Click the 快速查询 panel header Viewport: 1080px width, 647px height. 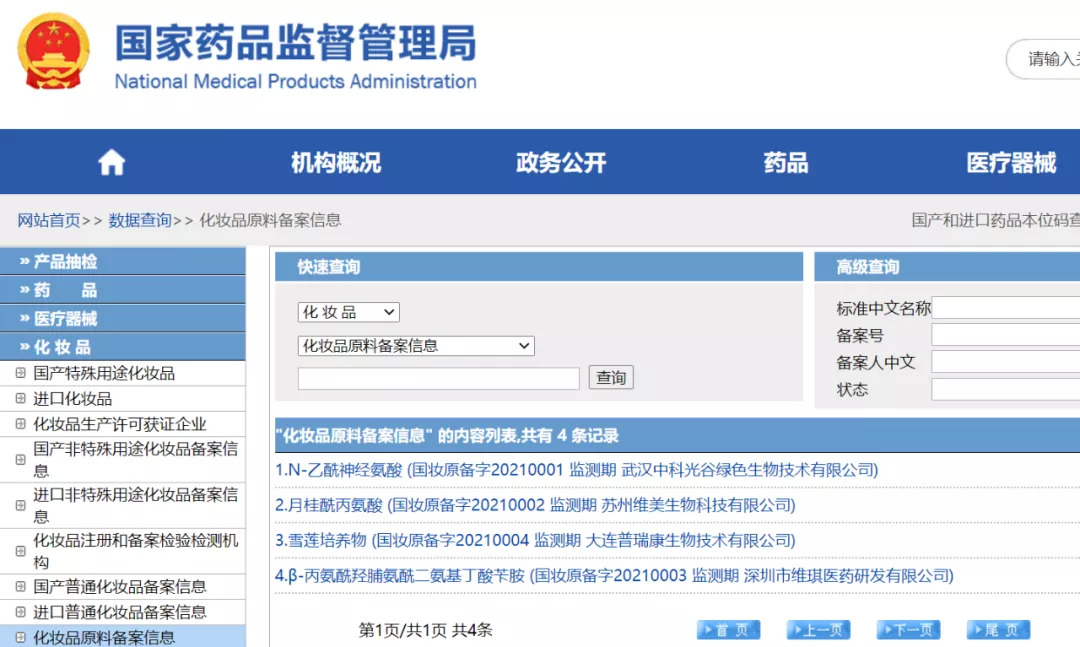539,267
